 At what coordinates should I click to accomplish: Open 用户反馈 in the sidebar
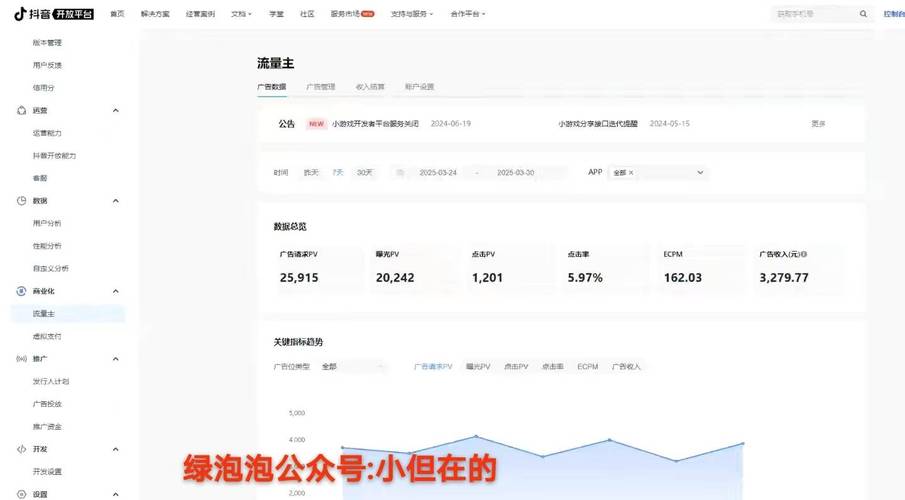[47, 65]
